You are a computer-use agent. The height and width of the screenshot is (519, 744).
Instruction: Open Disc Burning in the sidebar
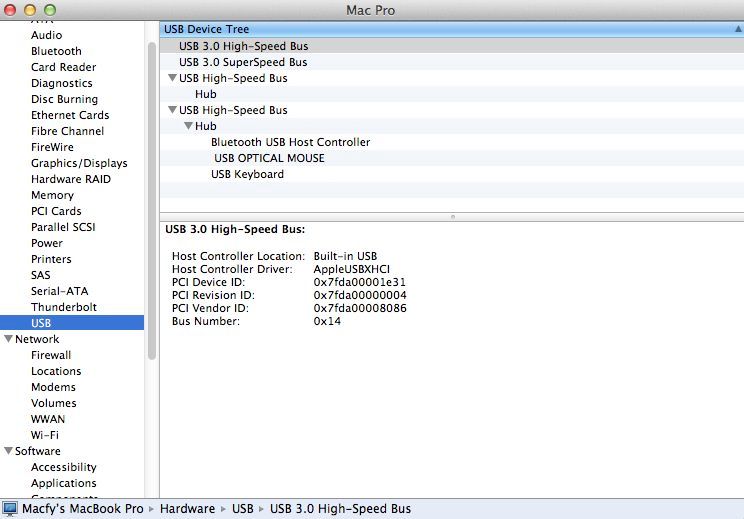point(65,99)
